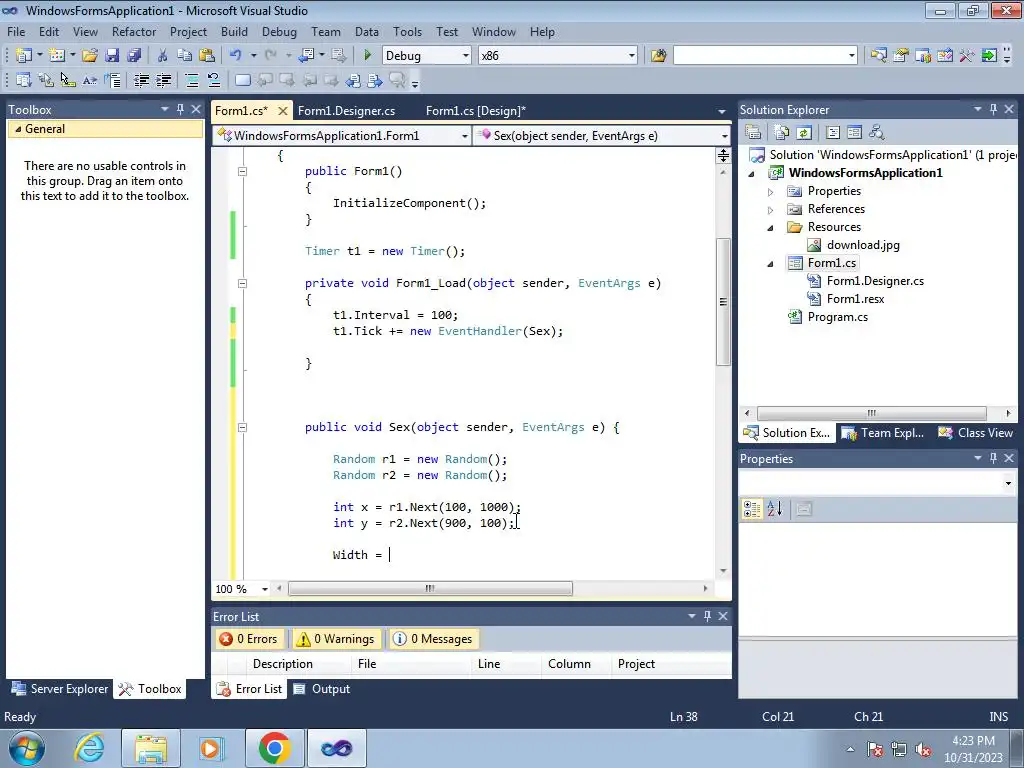Viewport: 1024px width, 768px height.
Task: Sort properties alphabetically with the A-Z icon
Action: click(775, 509)
